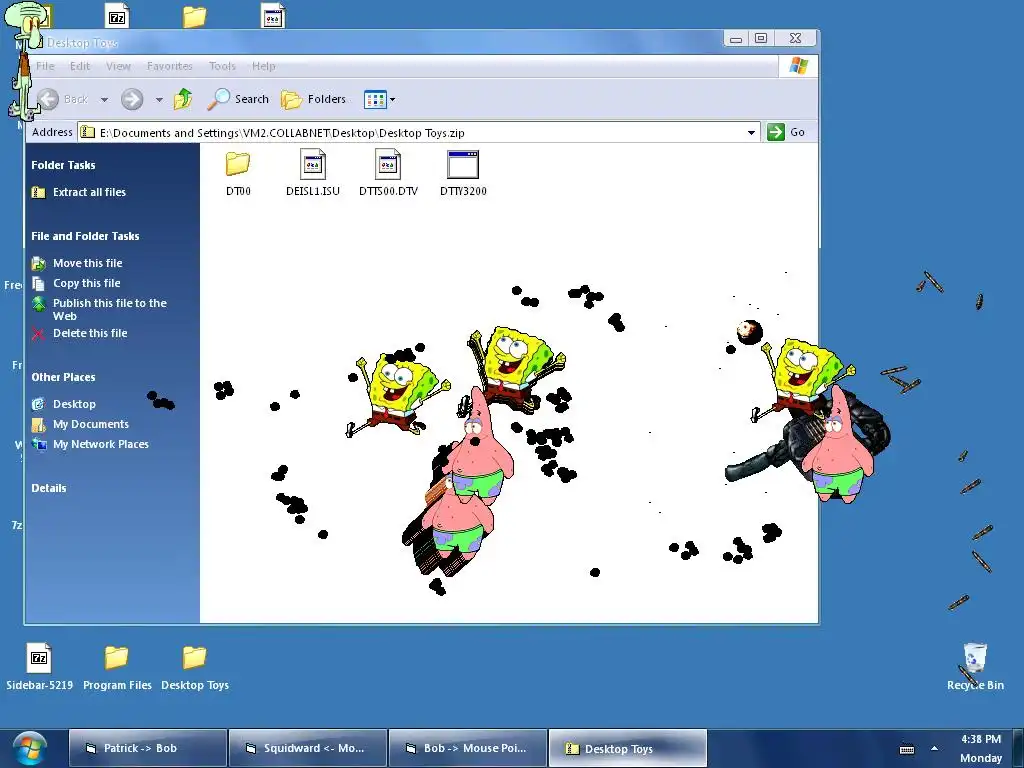The height and width of the screenshot is (768, 1024).
Task: Collapse the Other Places header
Action: 63,377
